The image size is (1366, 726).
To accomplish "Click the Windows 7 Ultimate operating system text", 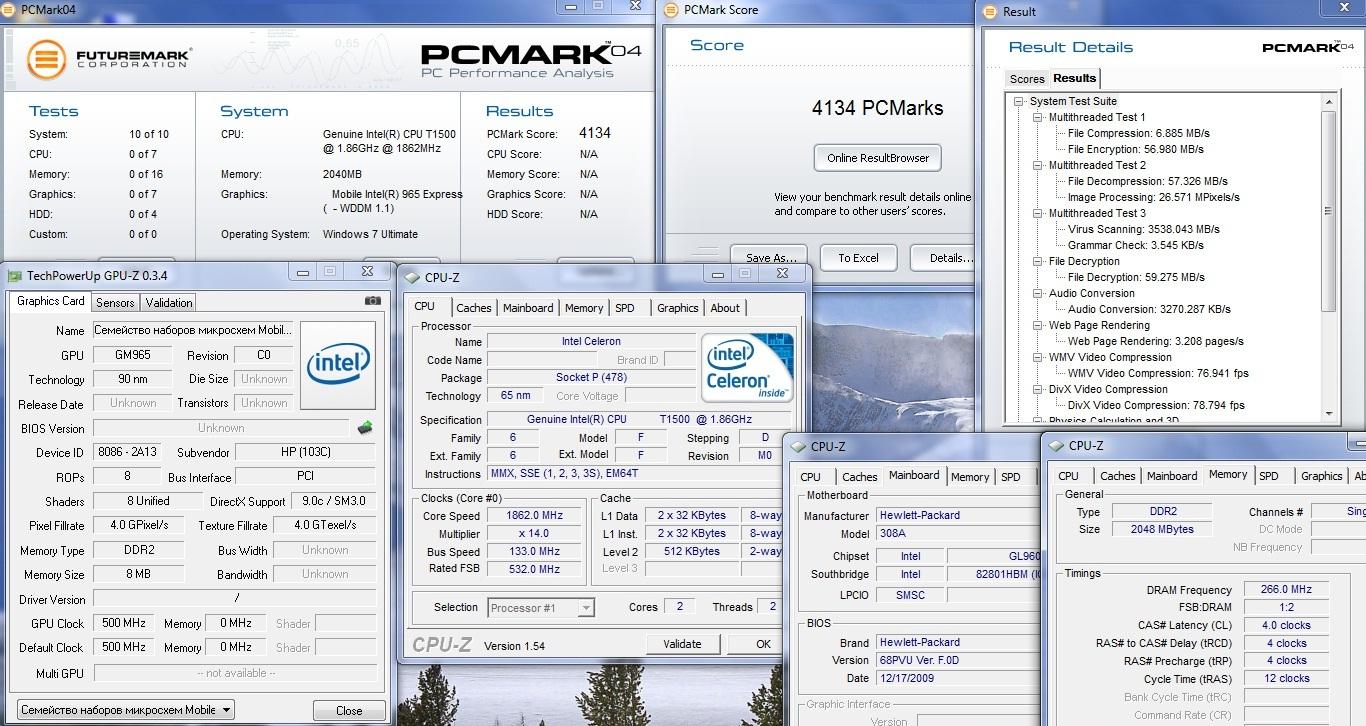I will point(370,234).
